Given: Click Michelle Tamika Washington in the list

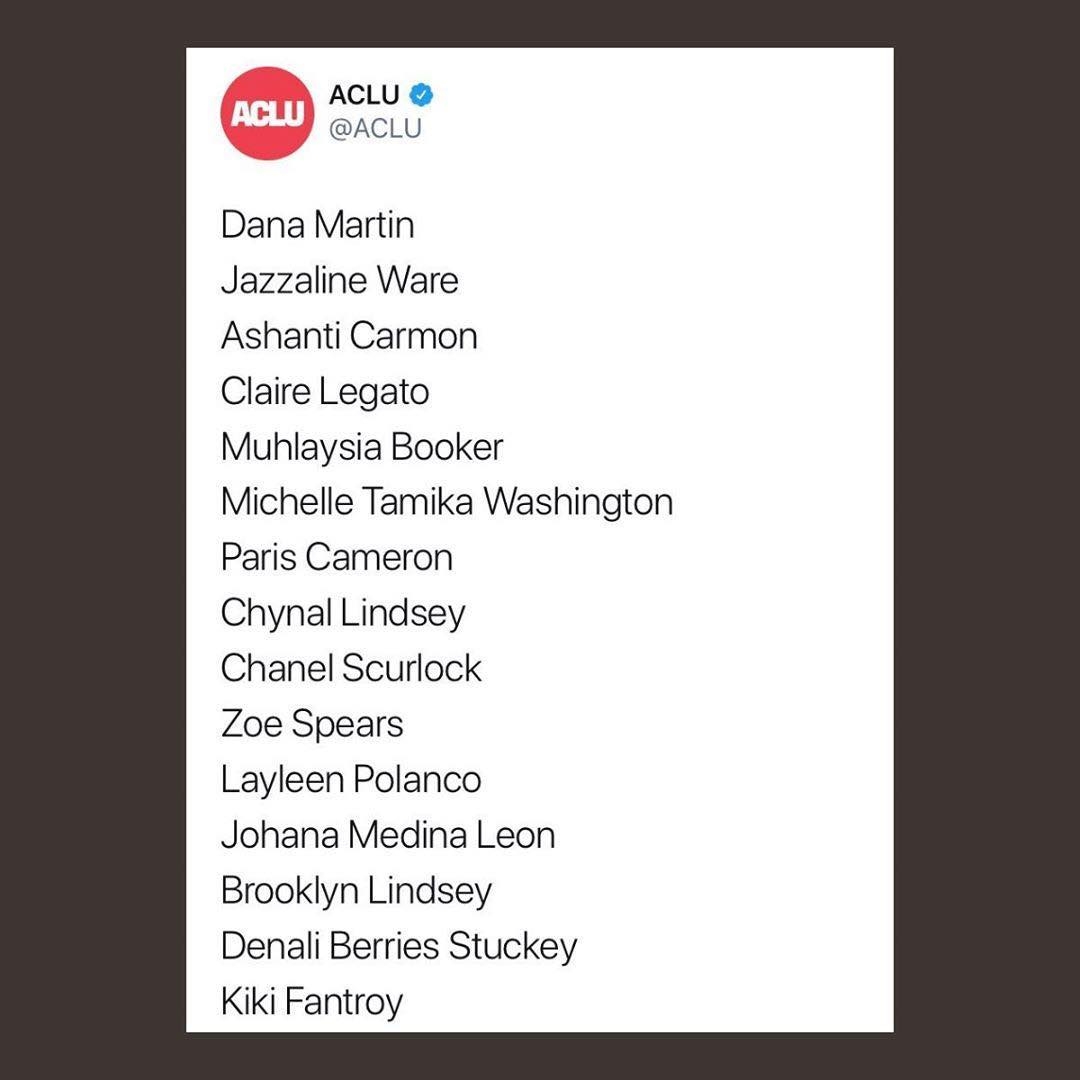Looking at the screenshot, I should [x=446, y=502].
